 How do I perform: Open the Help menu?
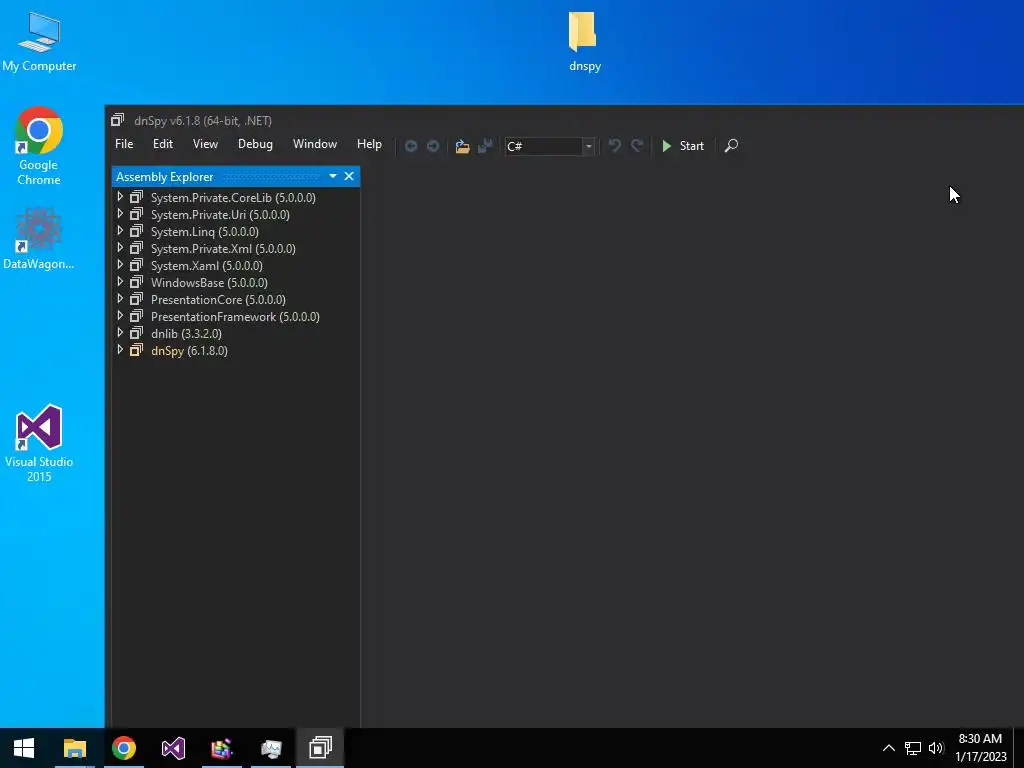click(369, 144)
